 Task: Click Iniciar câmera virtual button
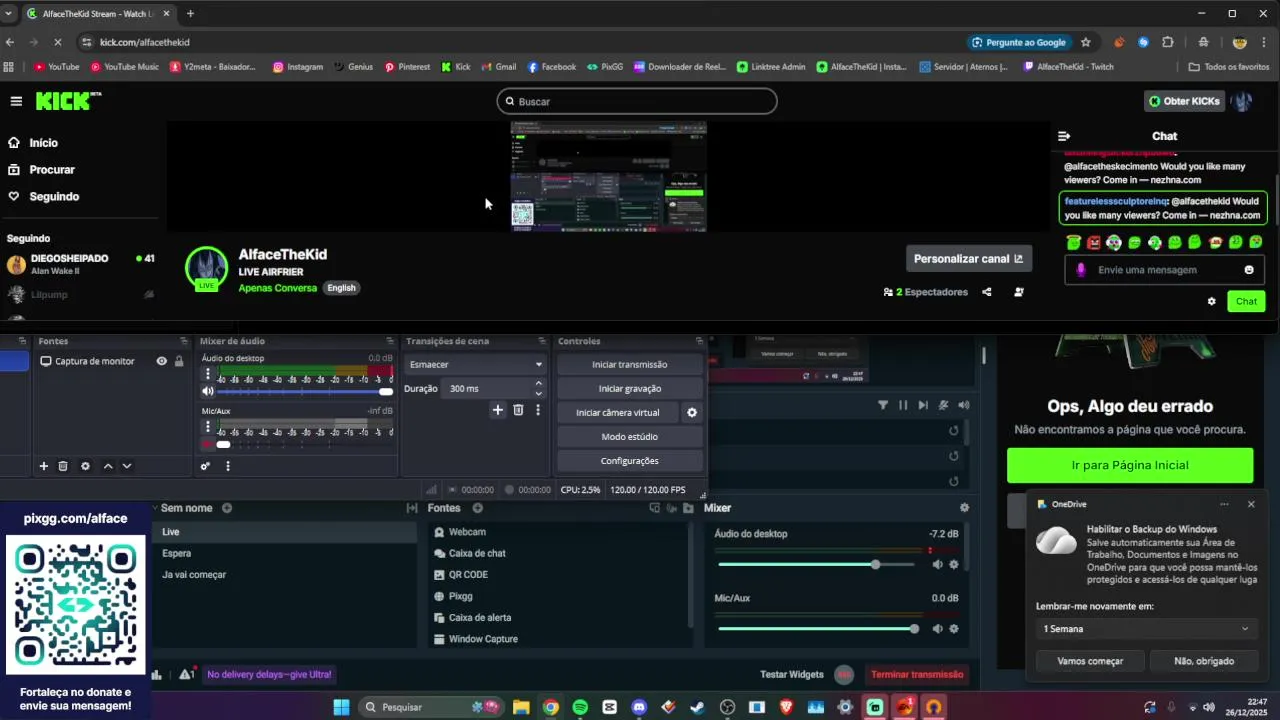pyautogui.click(x=617, y=413)
